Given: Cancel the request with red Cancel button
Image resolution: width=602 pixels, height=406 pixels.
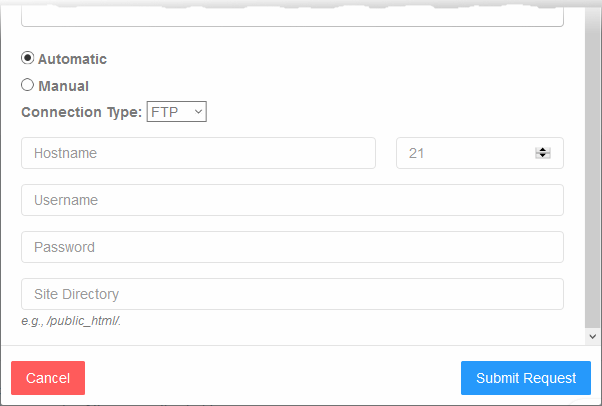Looking at the screenshot, I should 48,378.
